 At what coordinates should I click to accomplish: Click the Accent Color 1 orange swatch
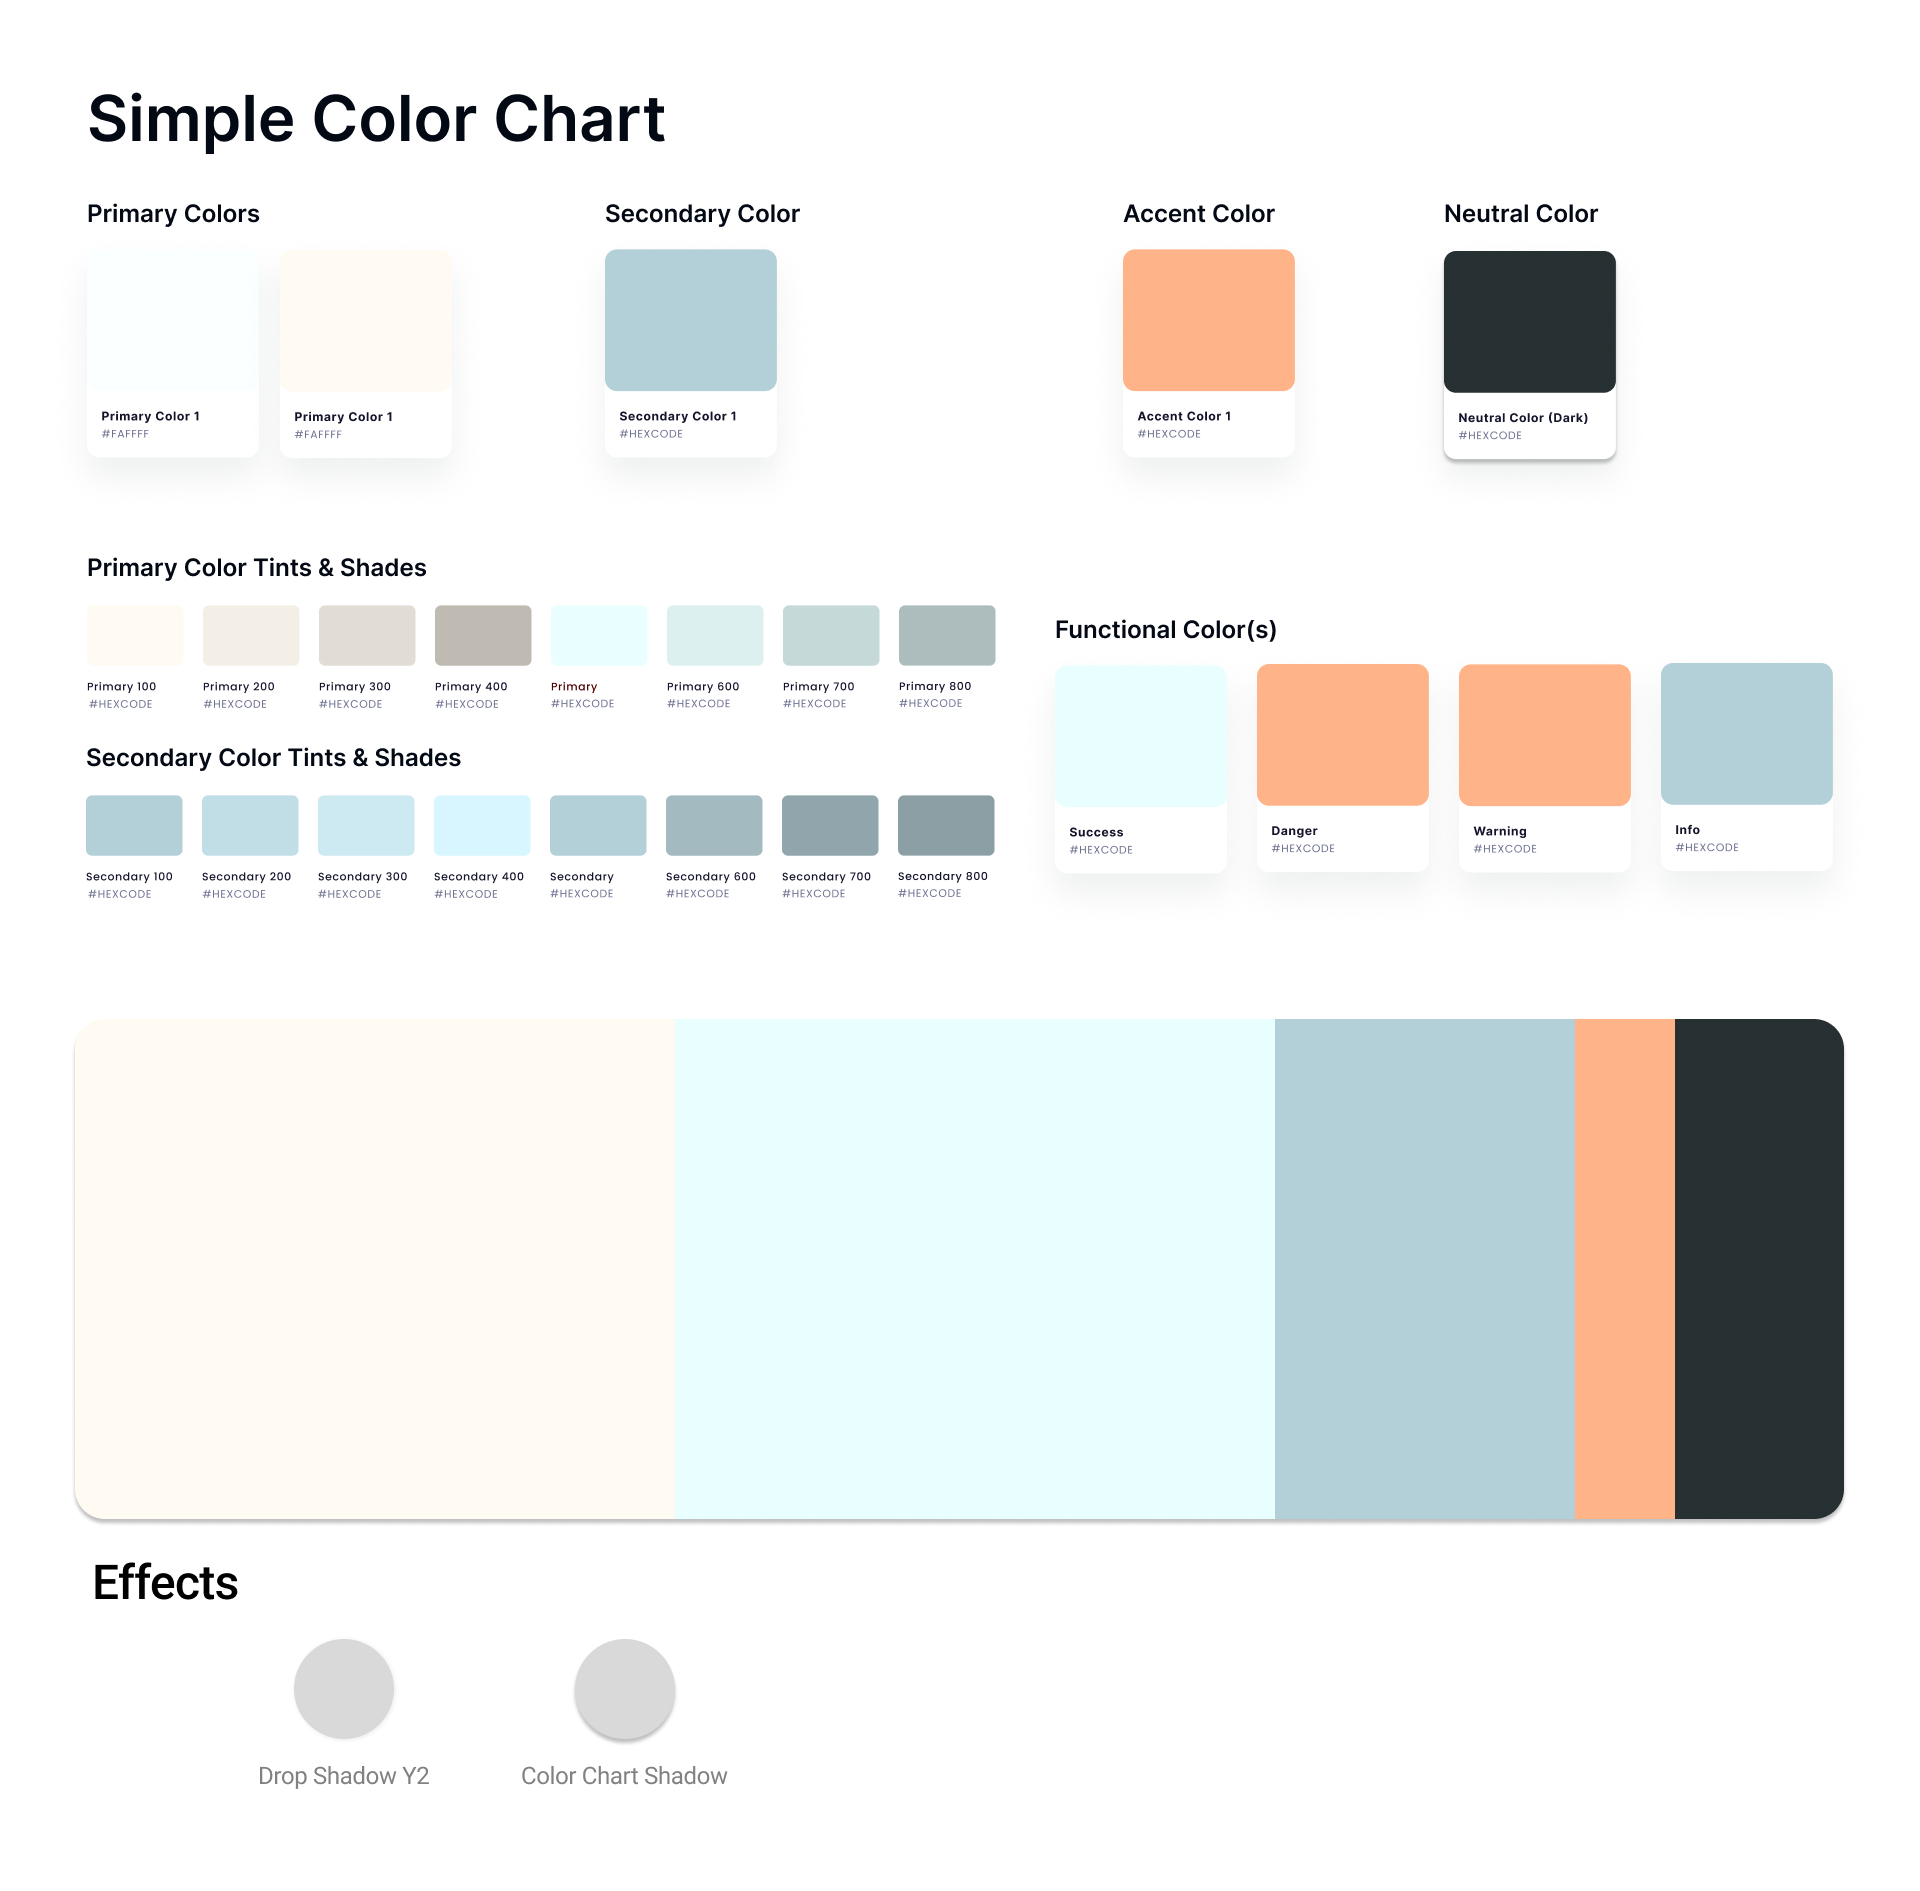1208,320
